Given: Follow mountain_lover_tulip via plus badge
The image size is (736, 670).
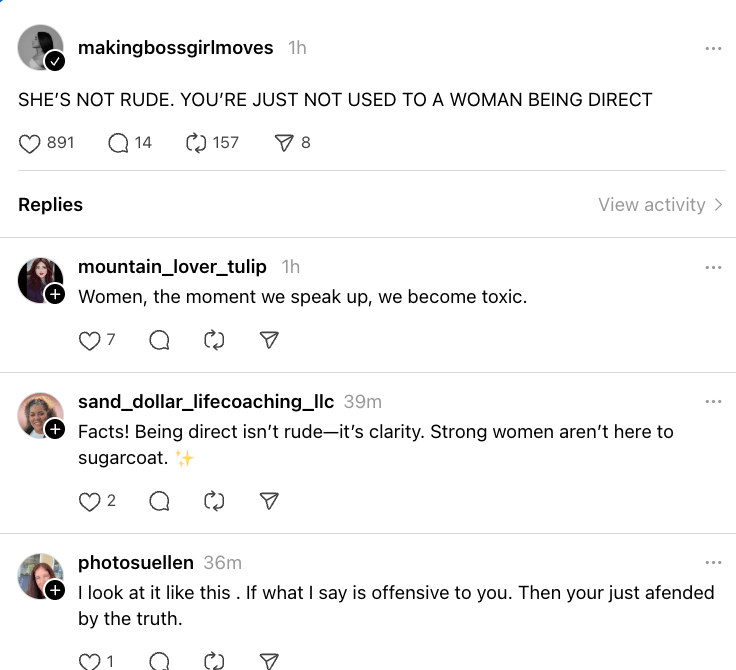Looking at the screenshot, I should [56, 294].
